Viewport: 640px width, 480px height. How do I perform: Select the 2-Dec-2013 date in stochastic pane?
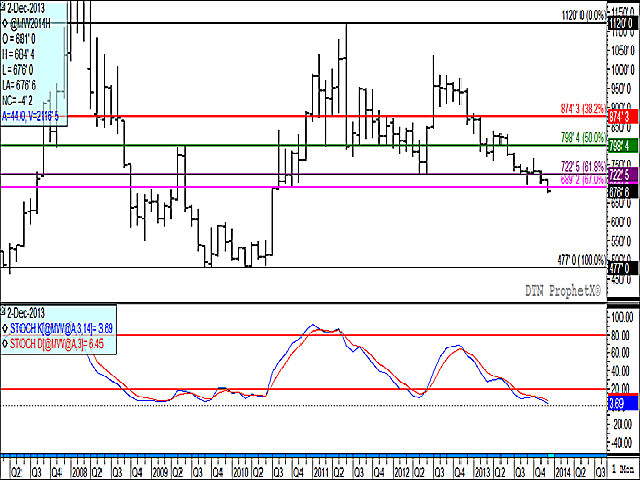click(x=26, y=313)
